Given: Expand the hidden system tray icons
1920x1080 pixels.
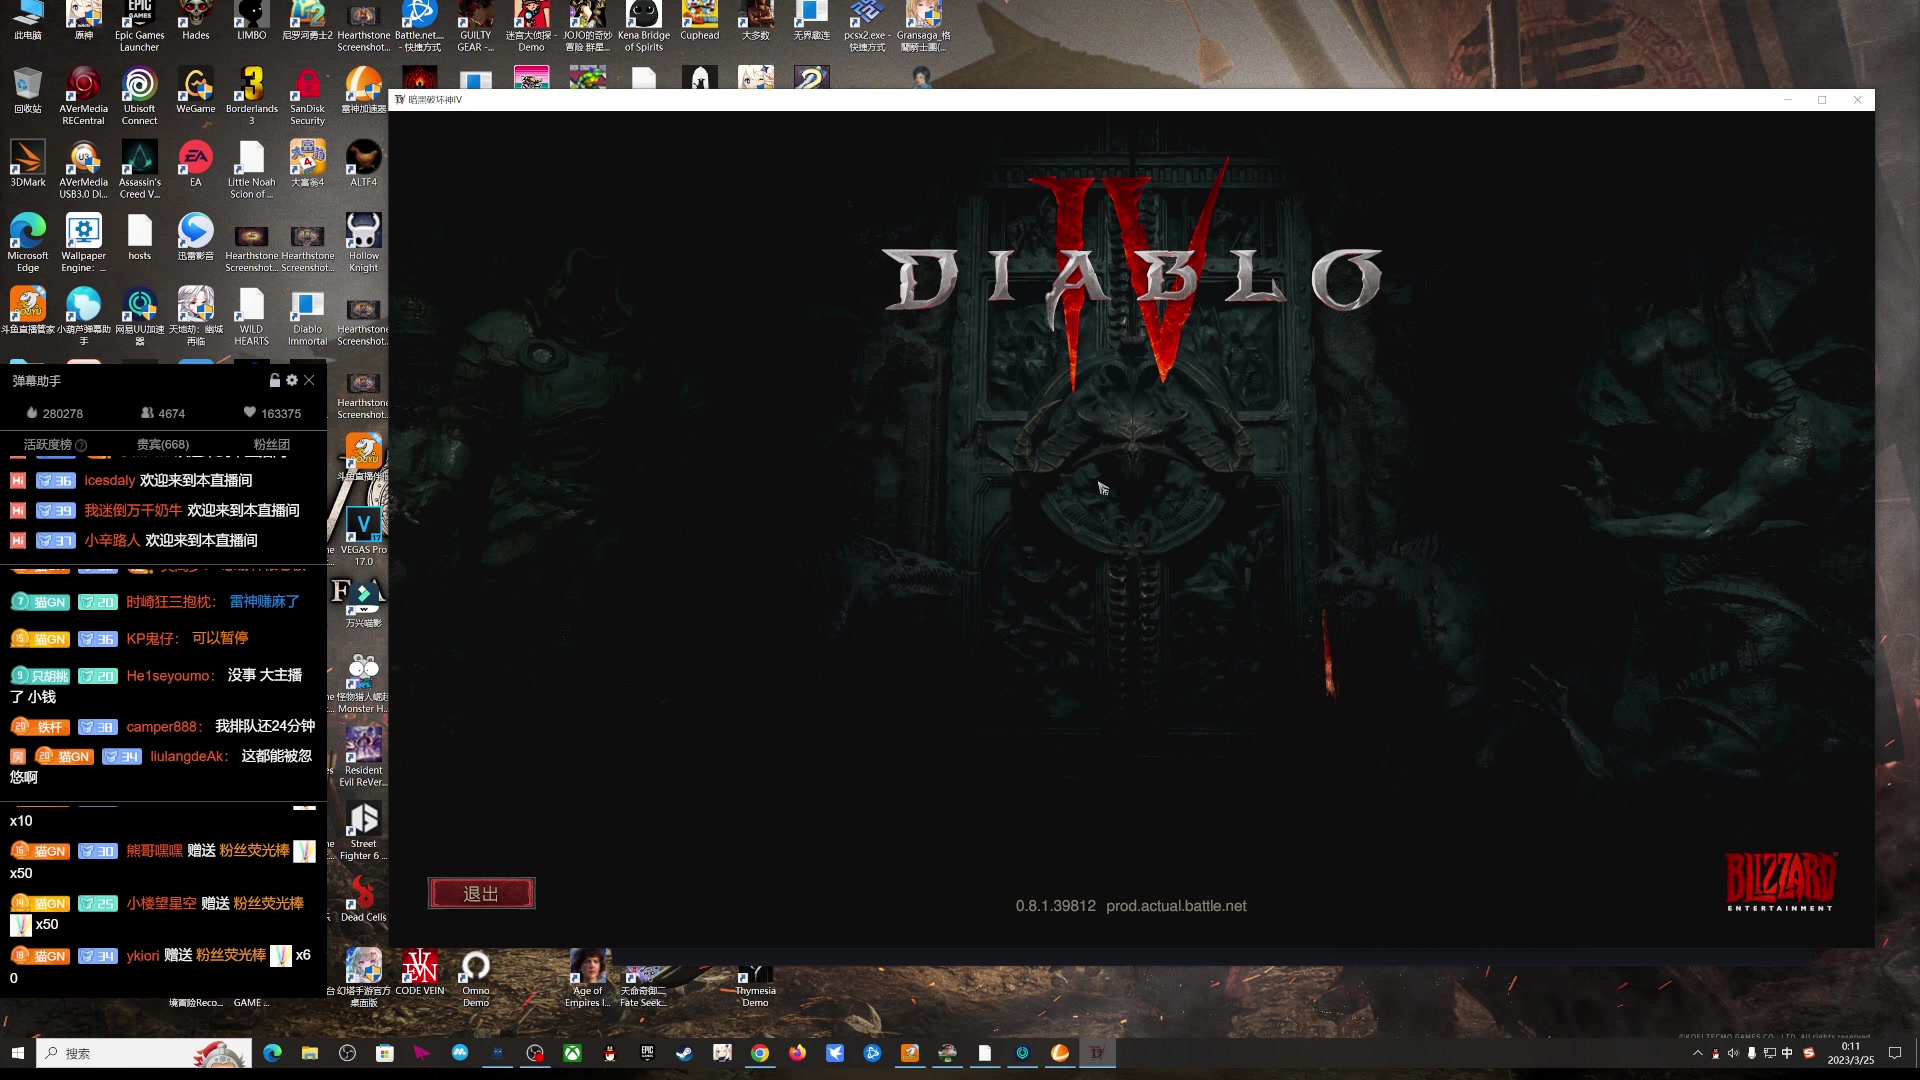Looking at the screenshot, I should pos(1697,1053).
